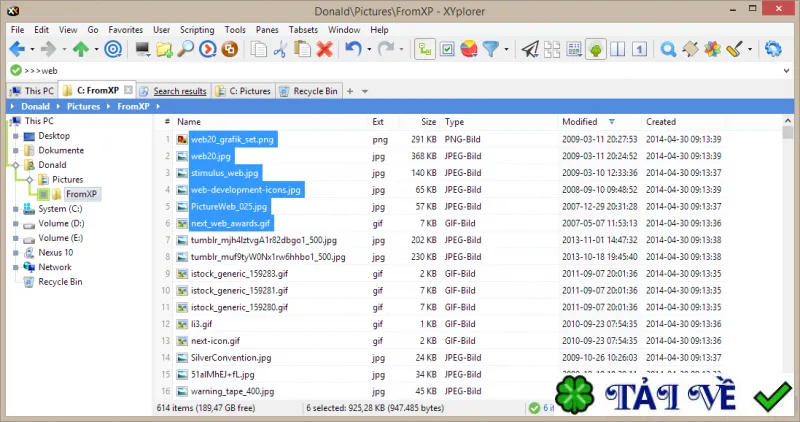Click the blue Quick Search magnifier
This screenshot has width=800, height=422.
pyautogui.click(x=668, y=49)
